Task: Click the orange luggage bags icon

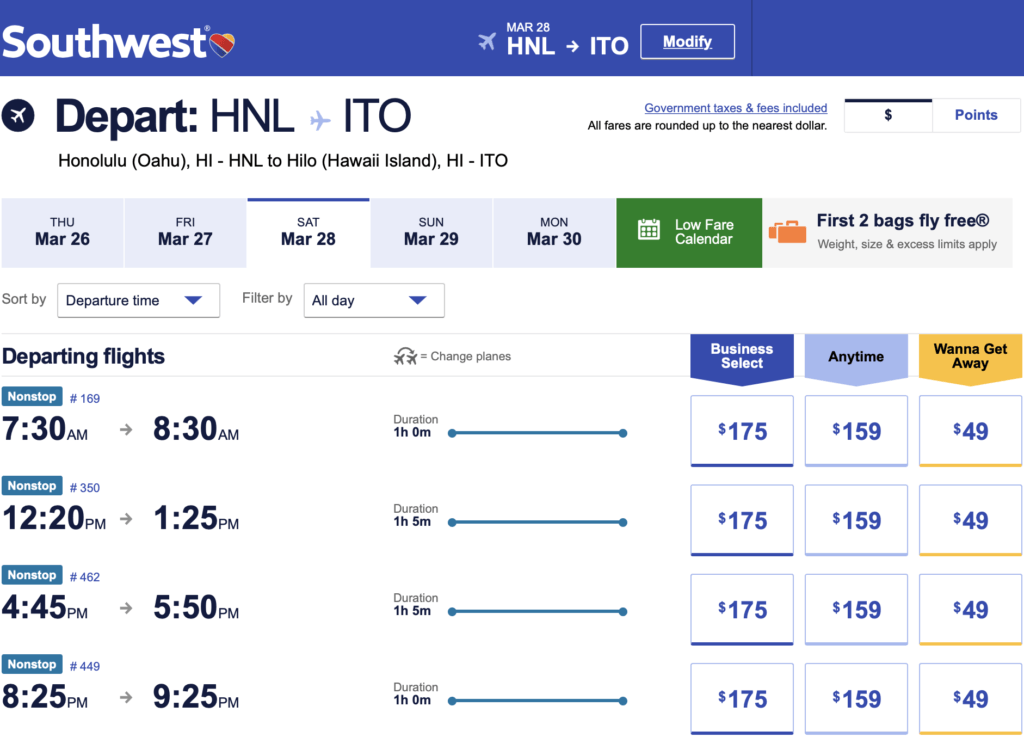Action: pyautogui.click(x=788, y=232)
